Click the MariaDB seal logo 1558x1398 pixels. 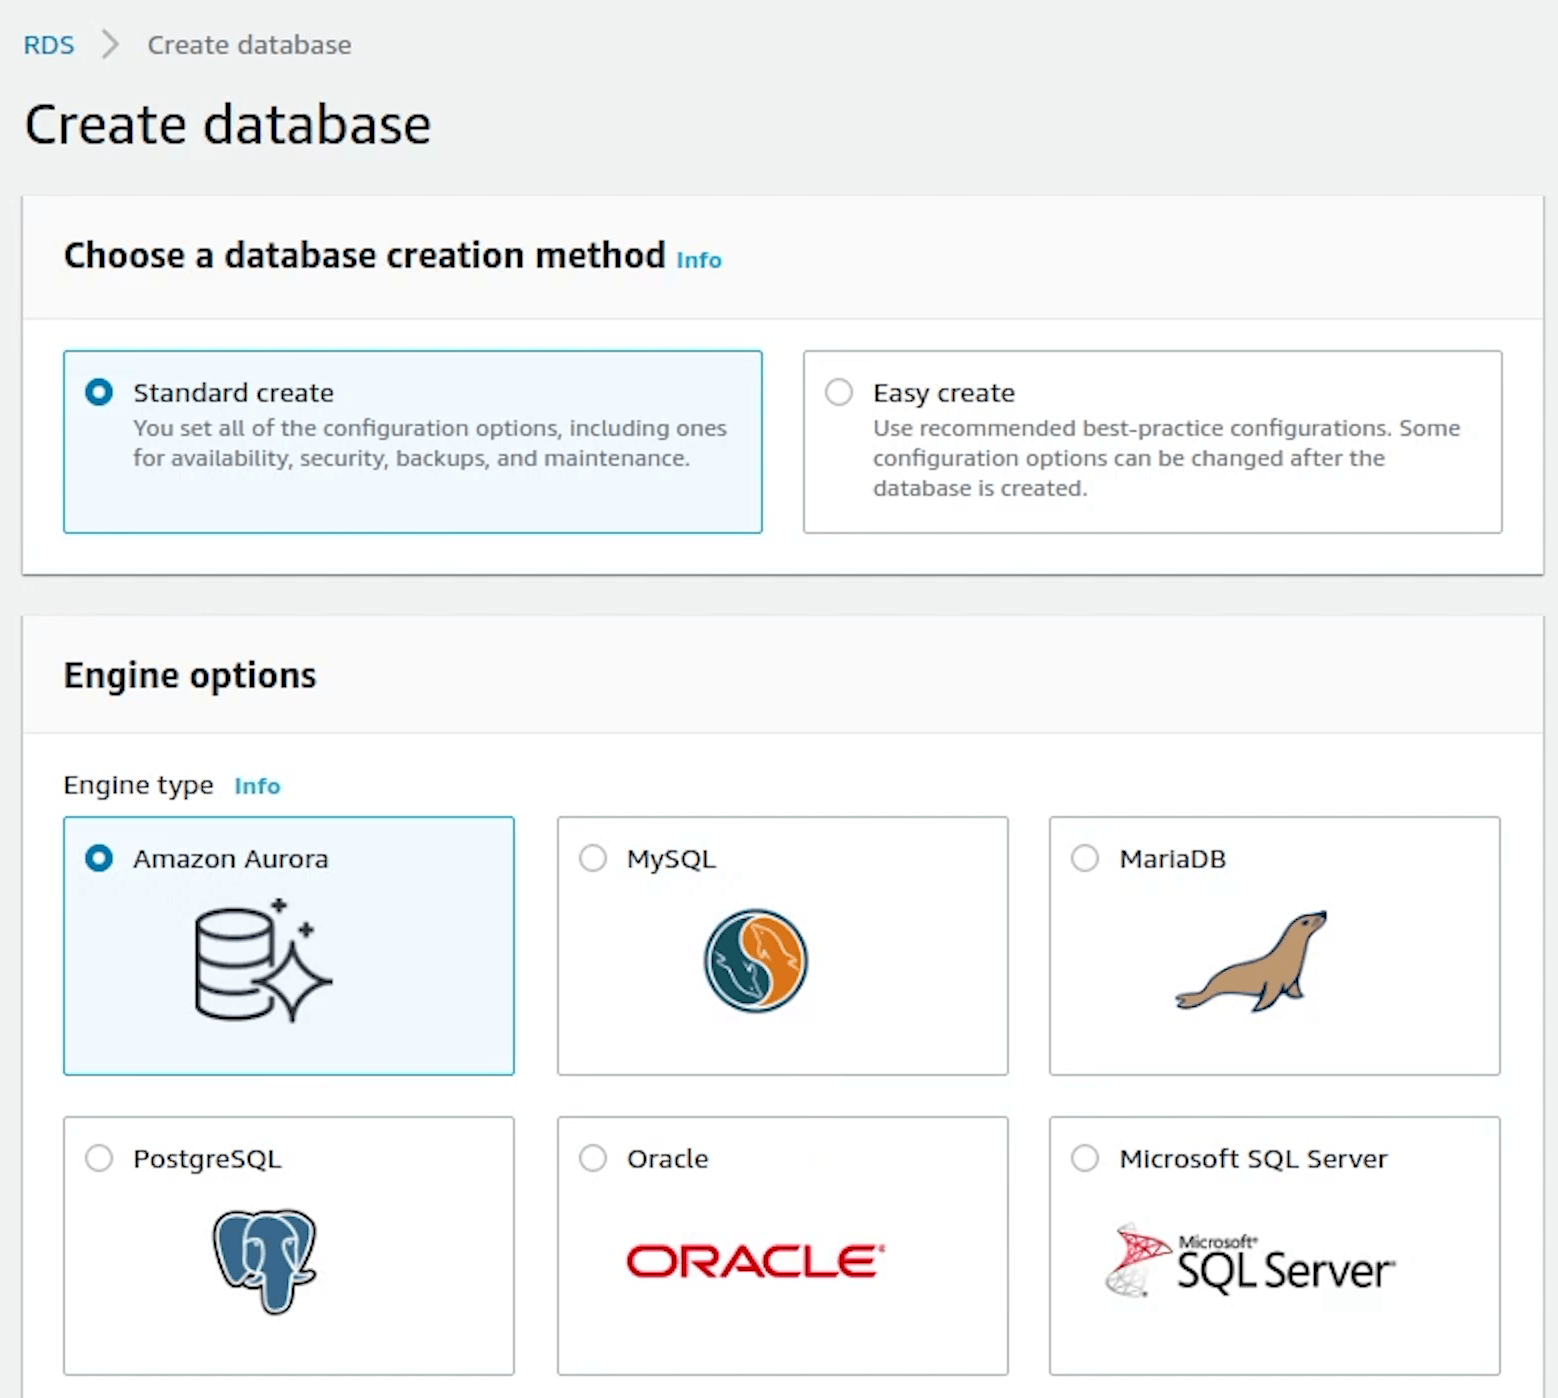(x=1252, y=962)
